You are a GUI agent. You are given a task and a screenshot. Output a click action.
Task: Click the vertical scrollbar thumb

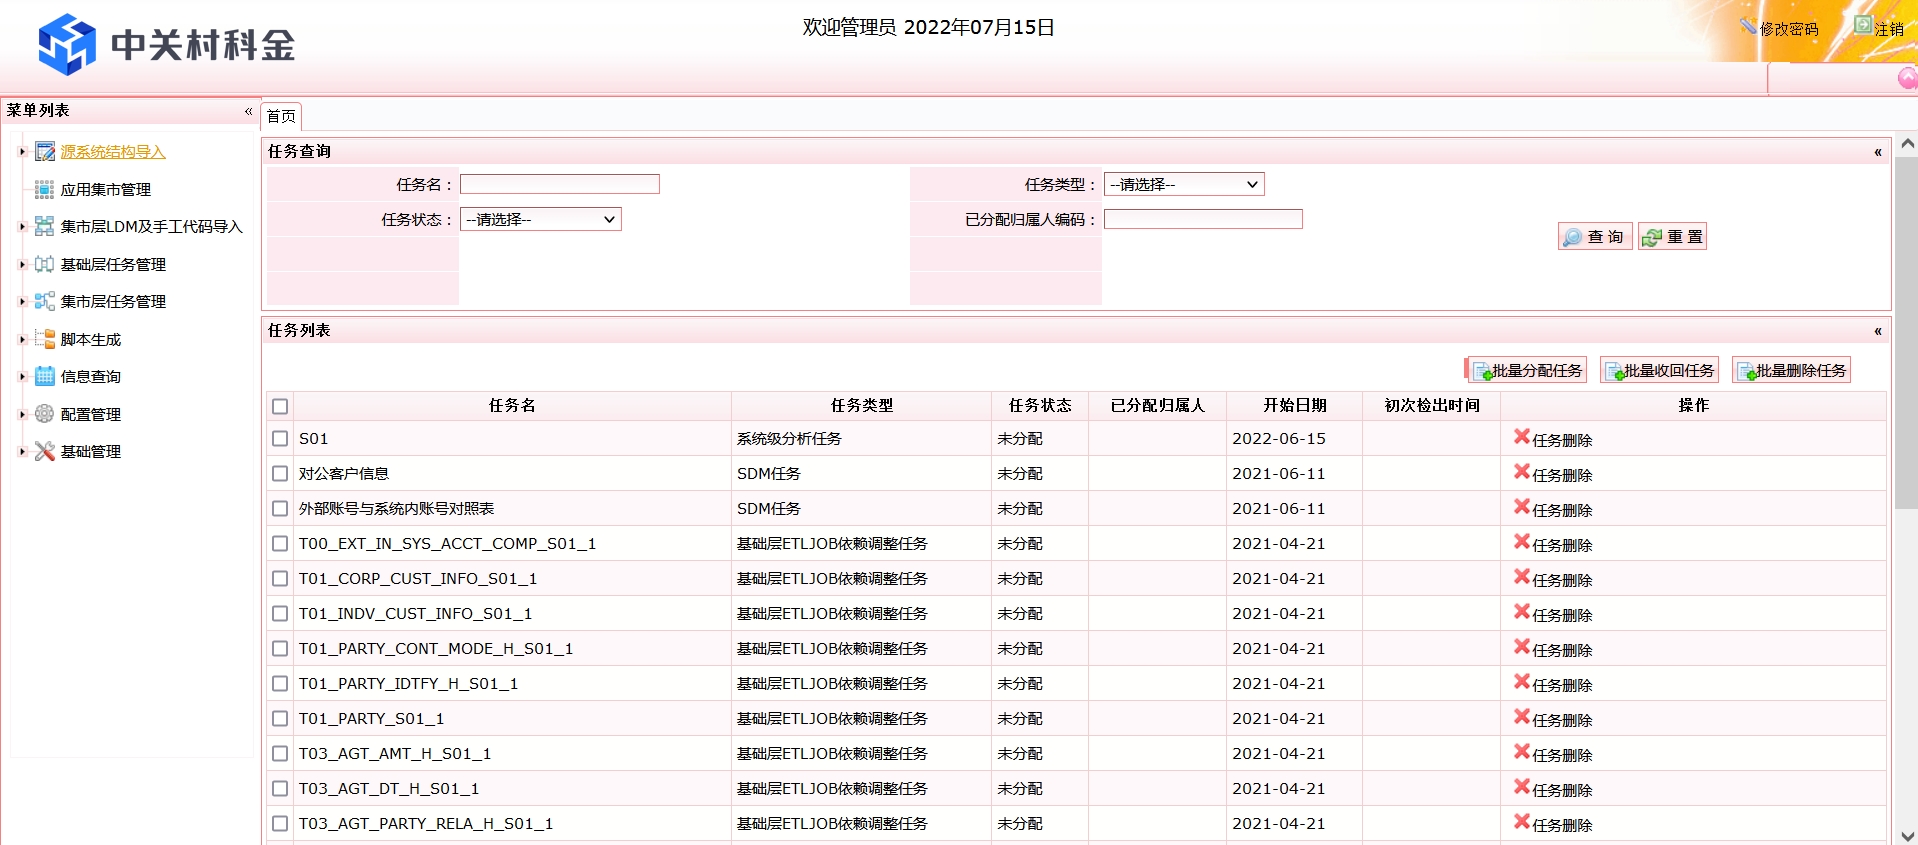1906,333
